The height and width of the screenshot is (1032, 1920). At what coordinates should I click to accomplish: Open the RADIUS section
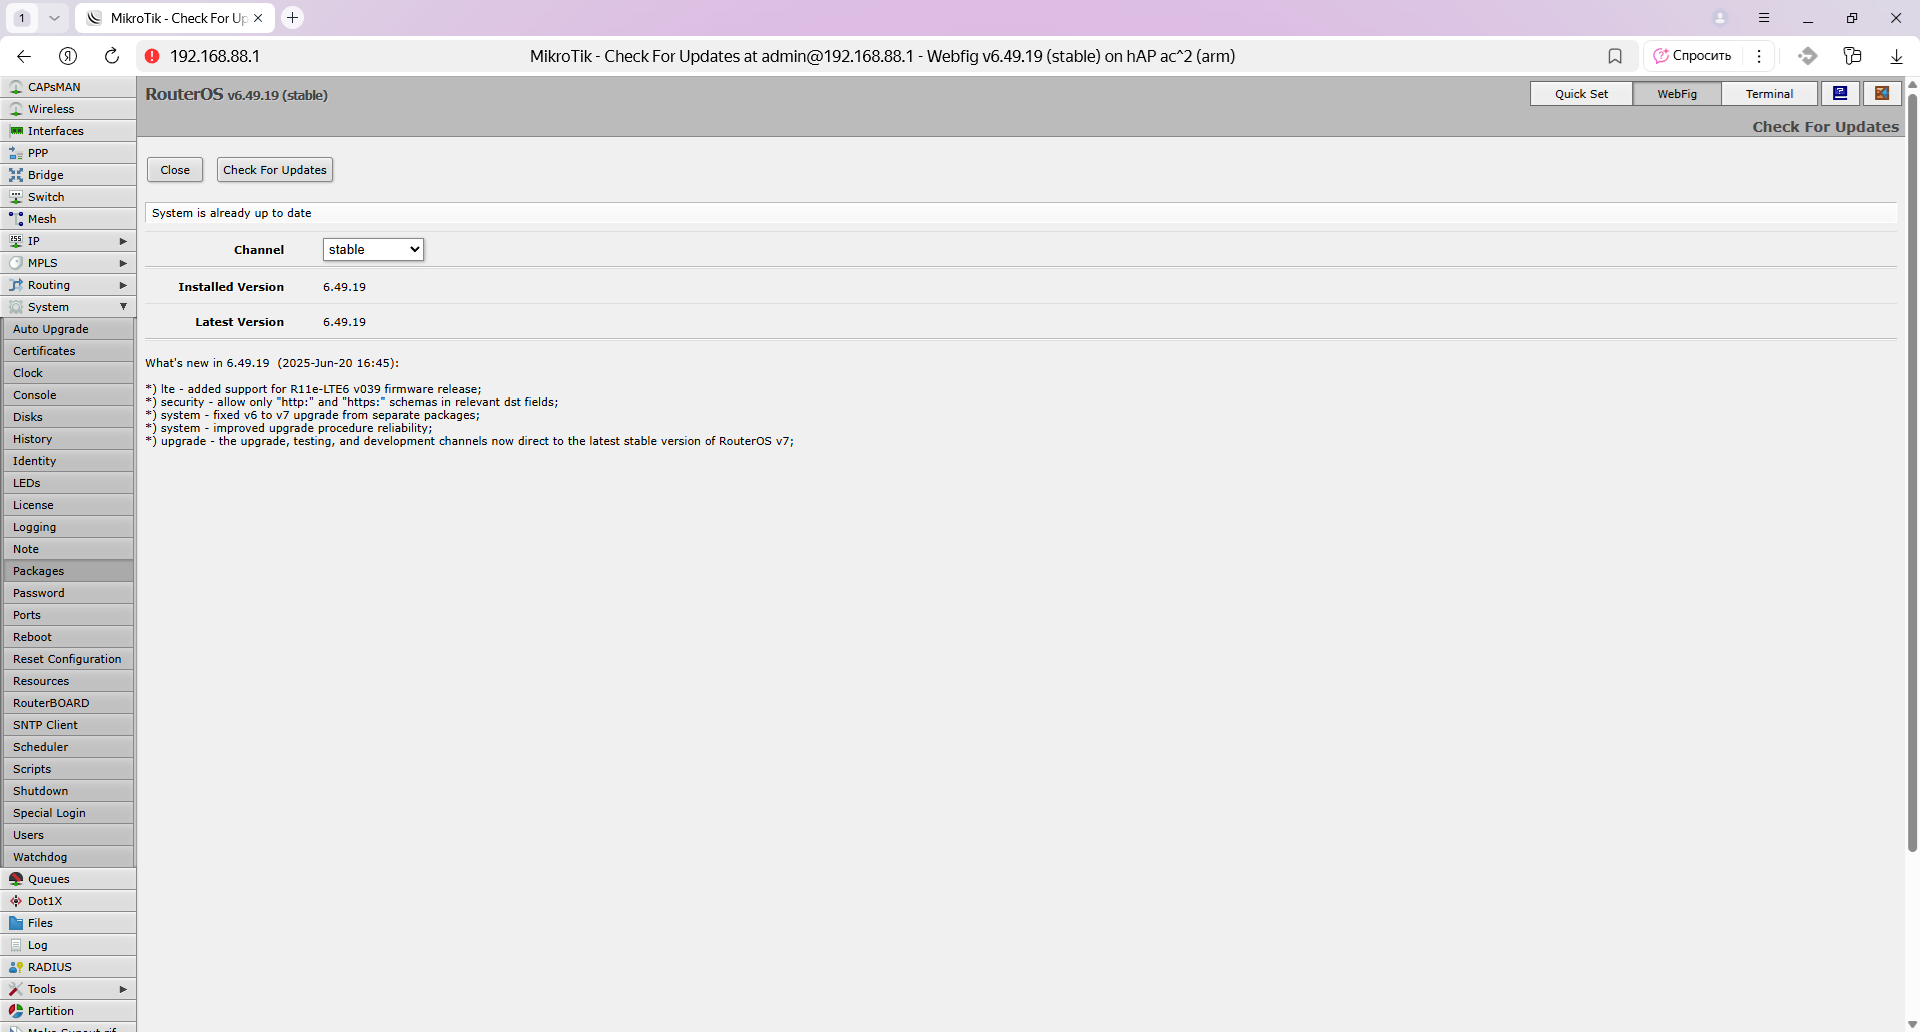pyautogui.click(x=68, y=967)
